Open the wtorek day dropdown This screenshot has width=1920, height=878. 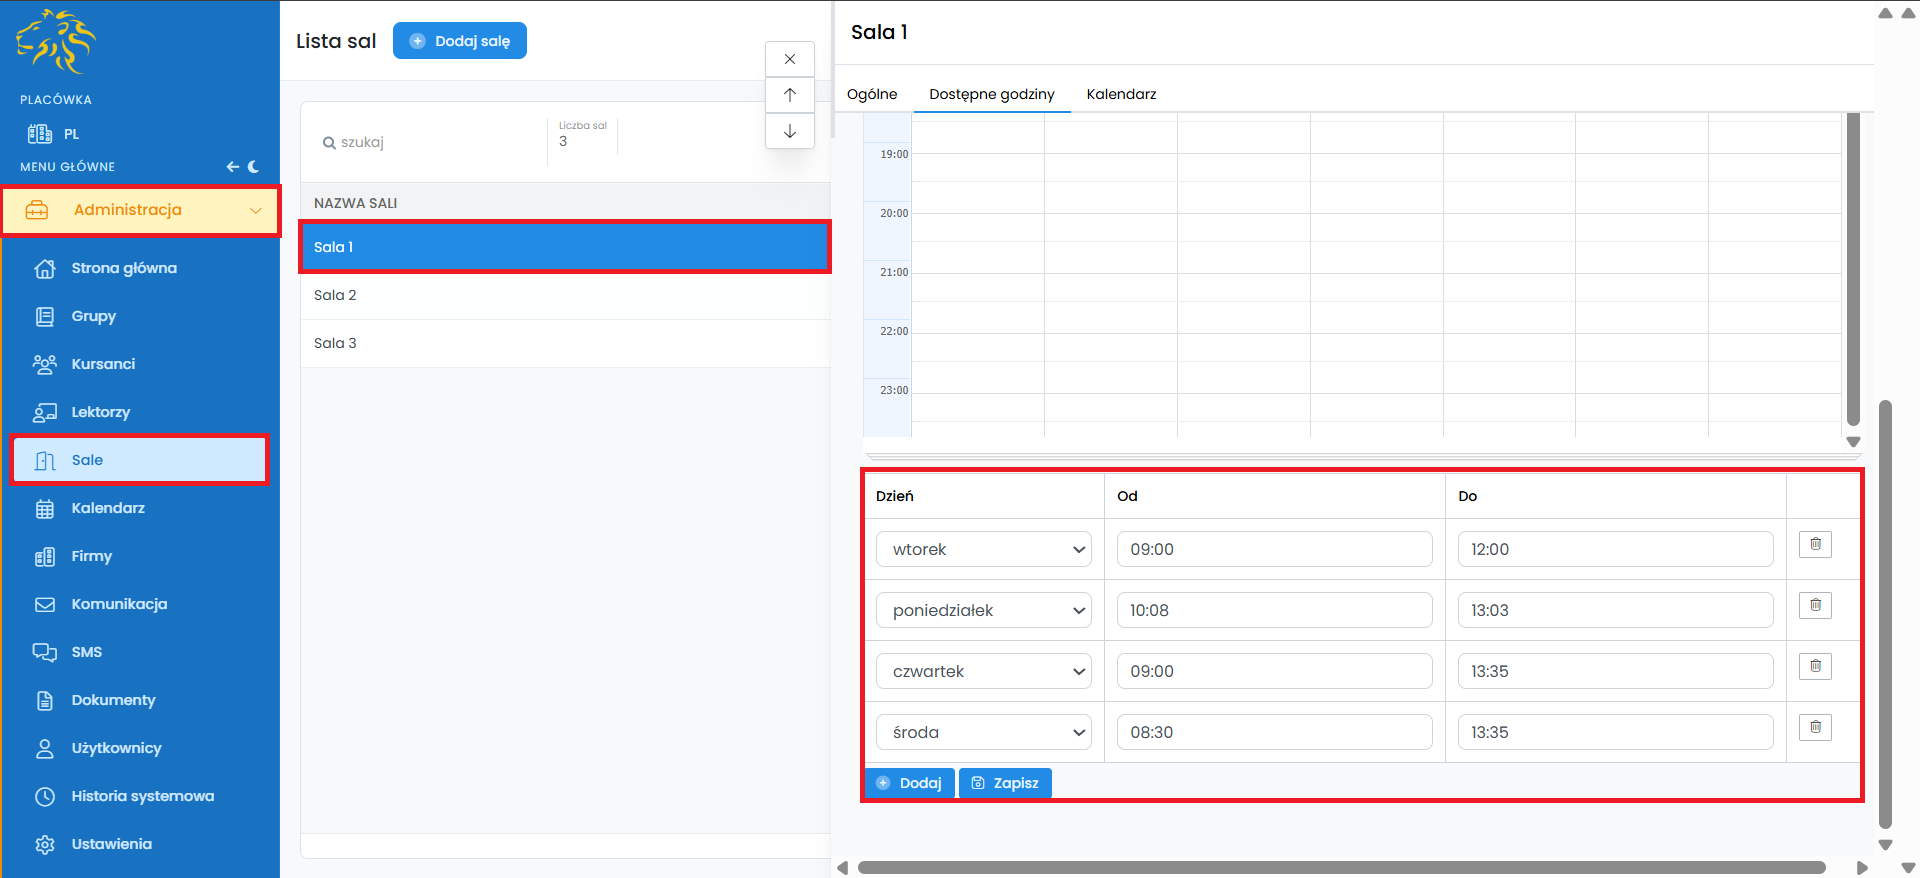point(983,549)
